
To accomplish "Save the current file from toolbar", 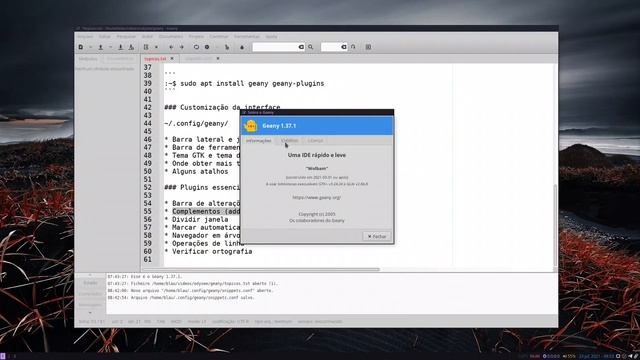I will click(x=120, y=47).
